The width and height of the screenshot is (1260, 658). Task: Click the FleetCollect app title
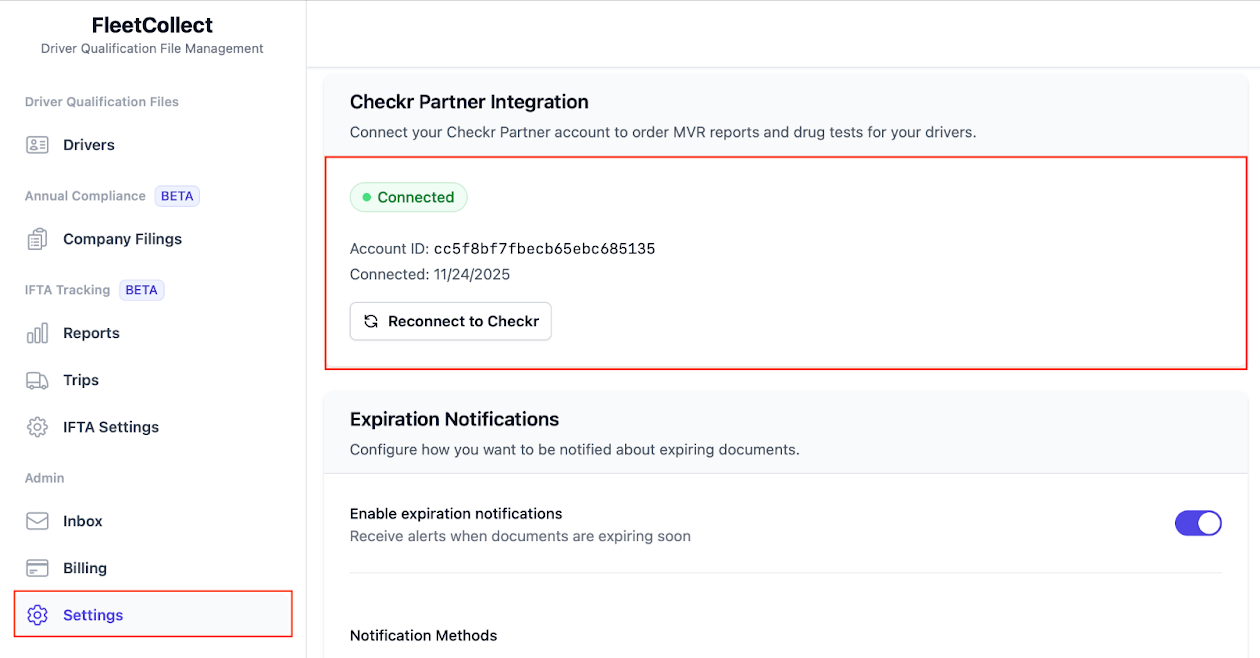click(152, 25)
